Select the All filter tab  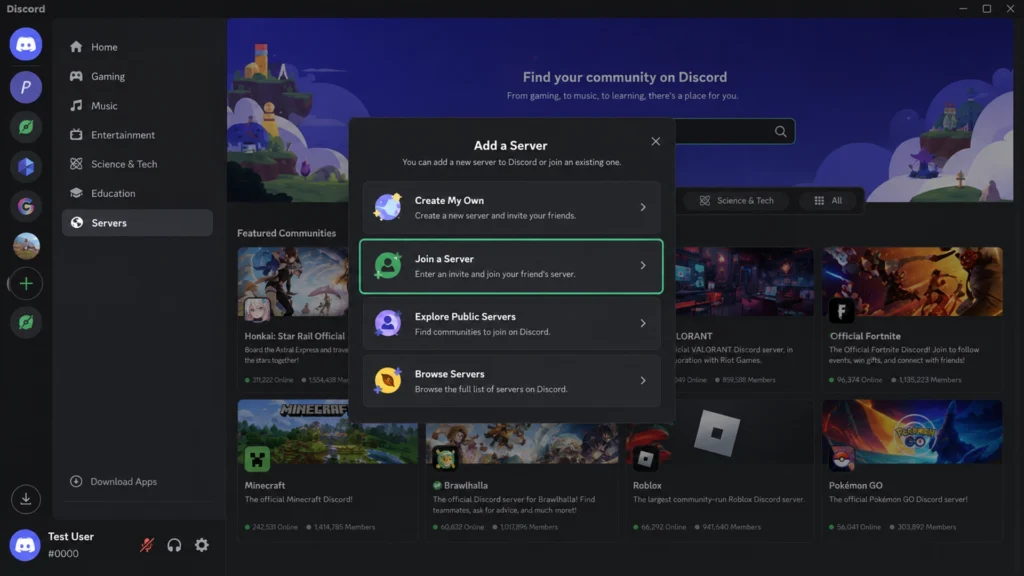pos(827,200)
